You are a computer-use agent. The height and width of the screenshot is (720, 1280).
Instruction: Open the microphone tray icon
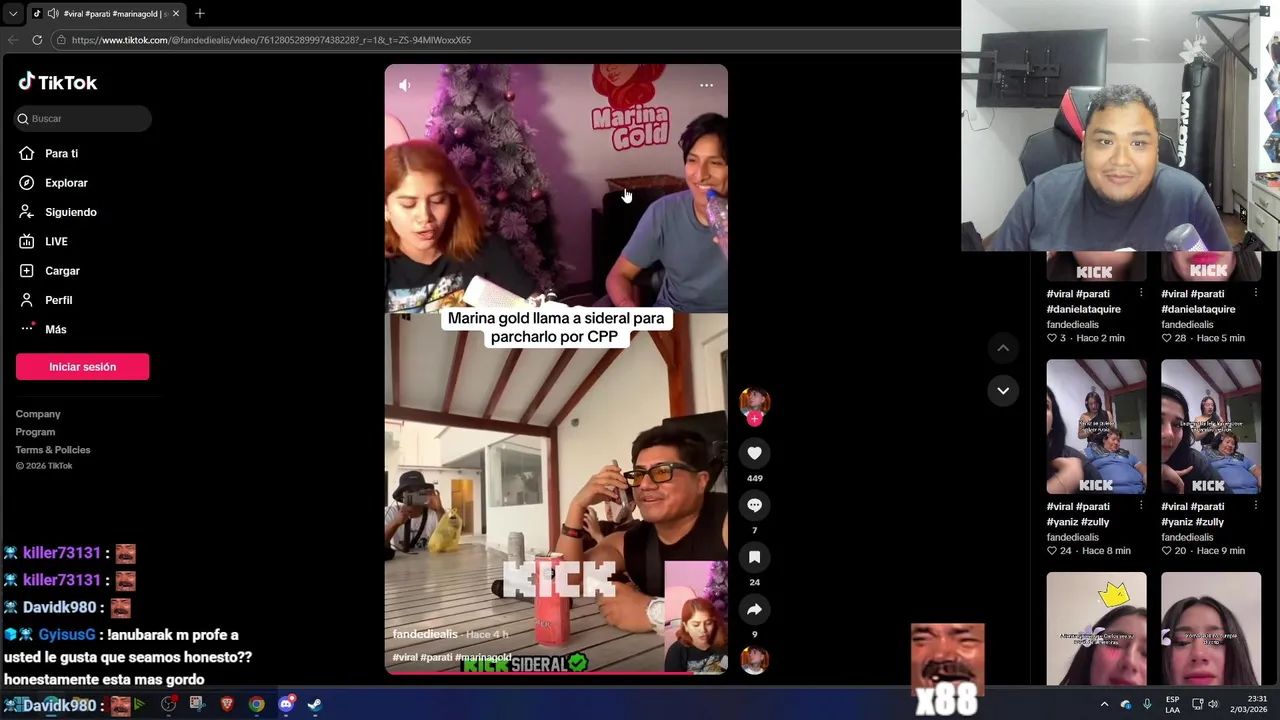1147,704
